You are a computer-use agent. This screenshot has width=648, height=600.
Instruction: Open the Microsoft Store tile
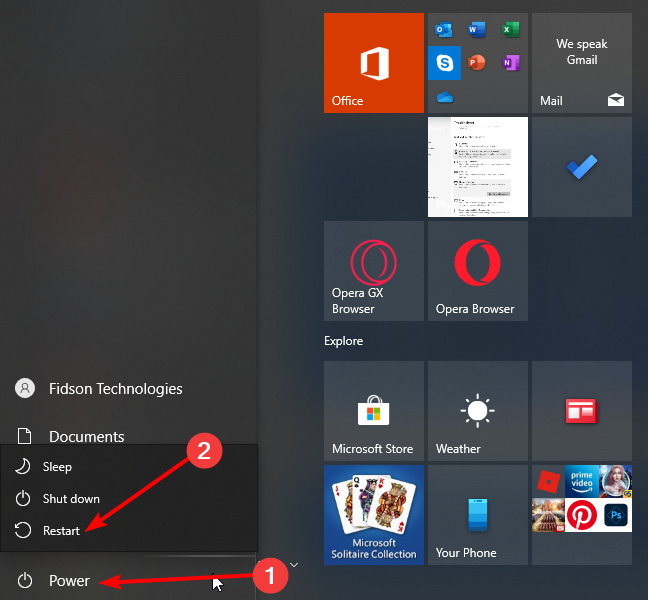coord(374,411)
